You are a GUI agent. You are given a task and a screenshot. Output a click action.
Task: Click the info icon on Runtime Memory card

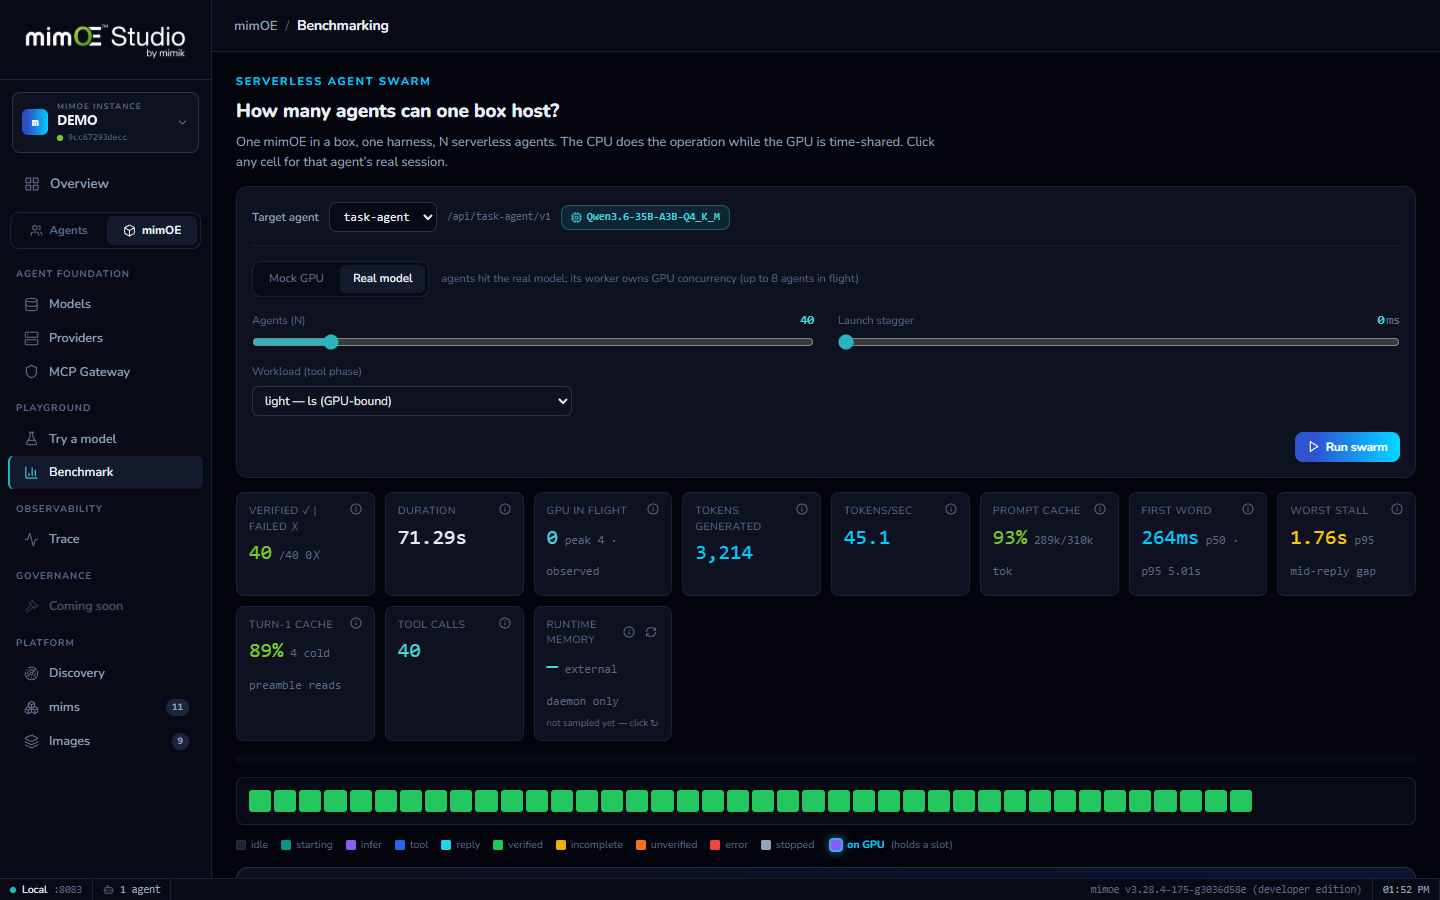coord(629,632)
